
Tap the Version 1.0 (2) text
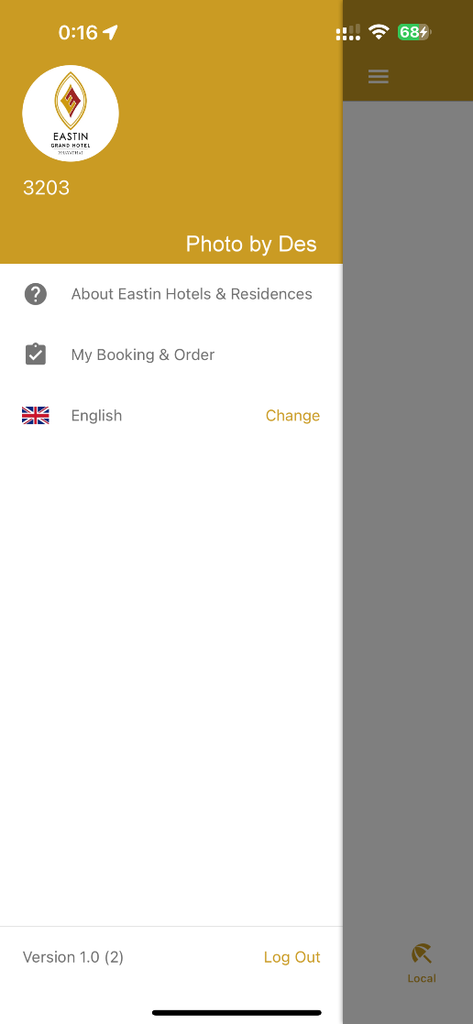pos(73,957)
